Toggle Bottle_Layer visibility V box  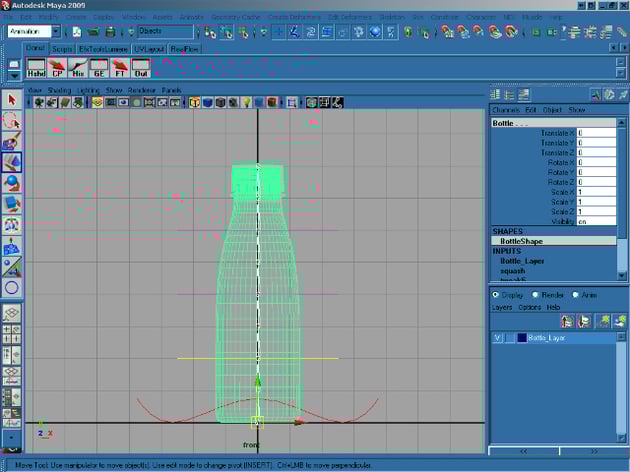pyautogui.click(x=498, y=338)
